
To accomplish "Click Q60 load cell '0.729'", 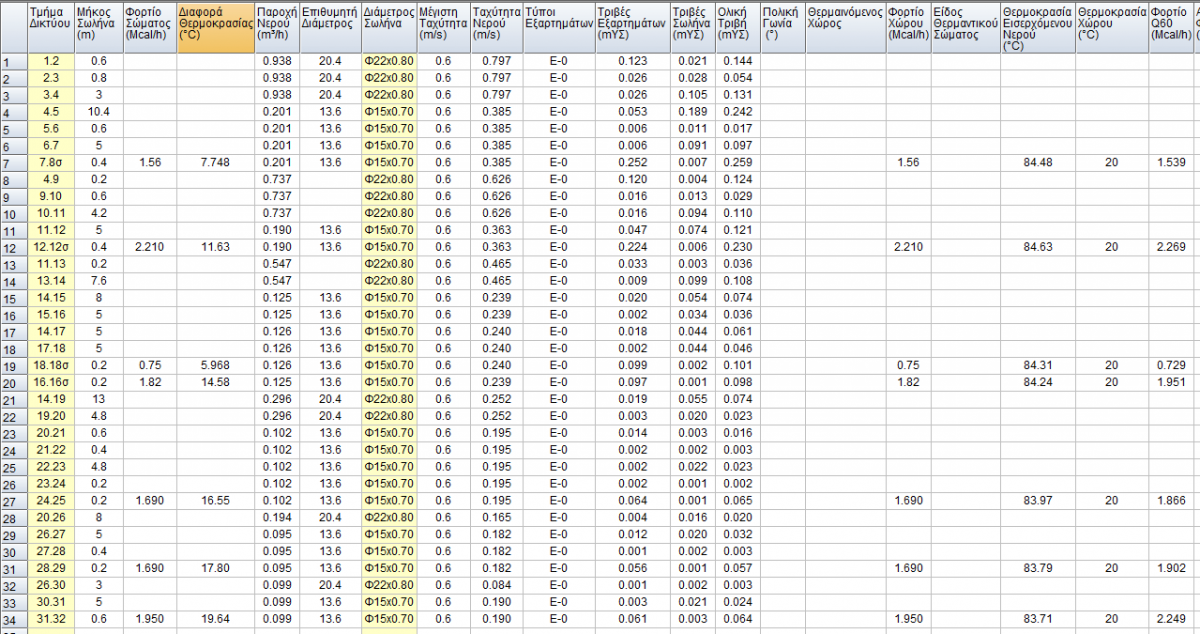I will pos(1170,365).
